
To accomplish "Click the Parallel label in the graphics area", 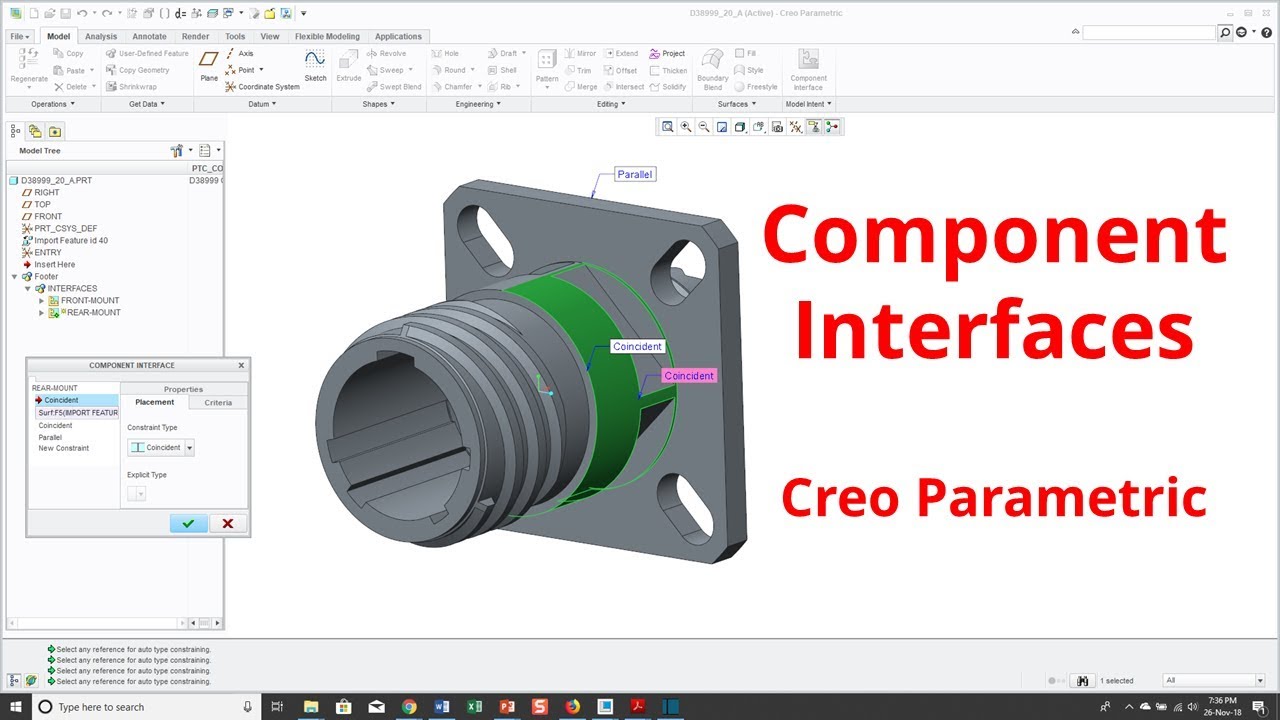I will tap(634, 175).
